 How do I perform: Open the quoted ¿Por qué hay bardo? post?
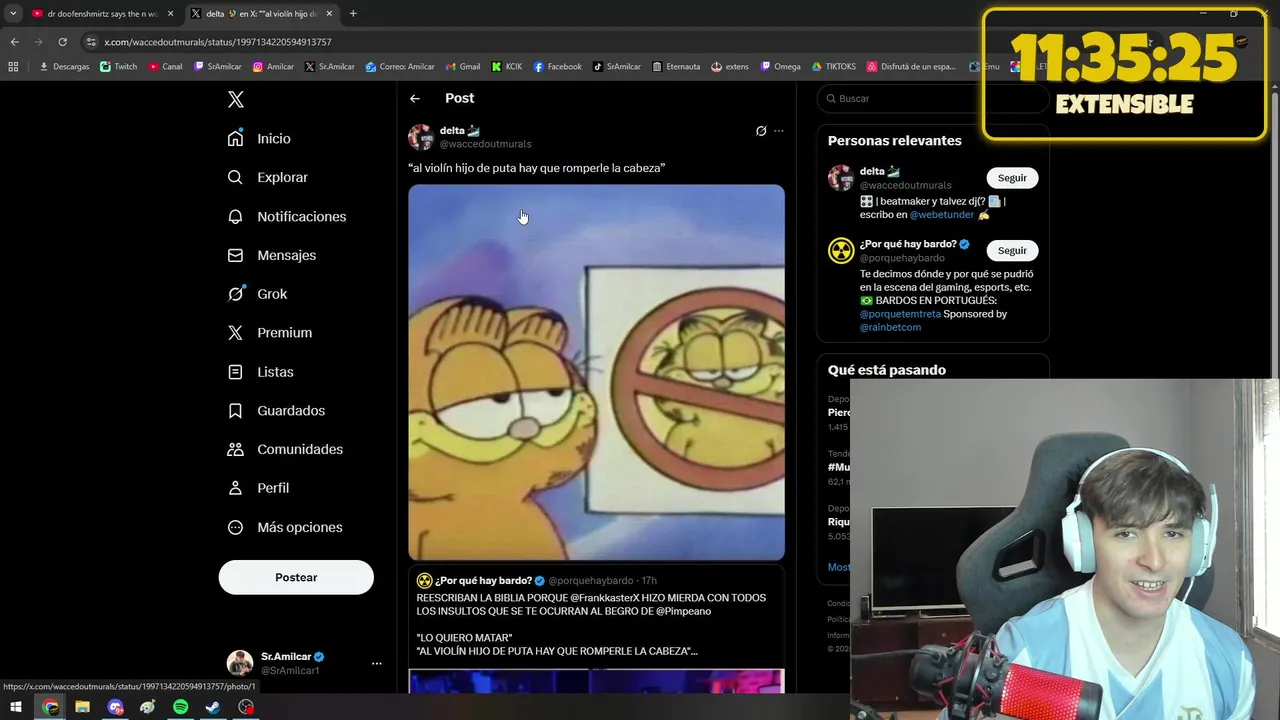(596, 630)
